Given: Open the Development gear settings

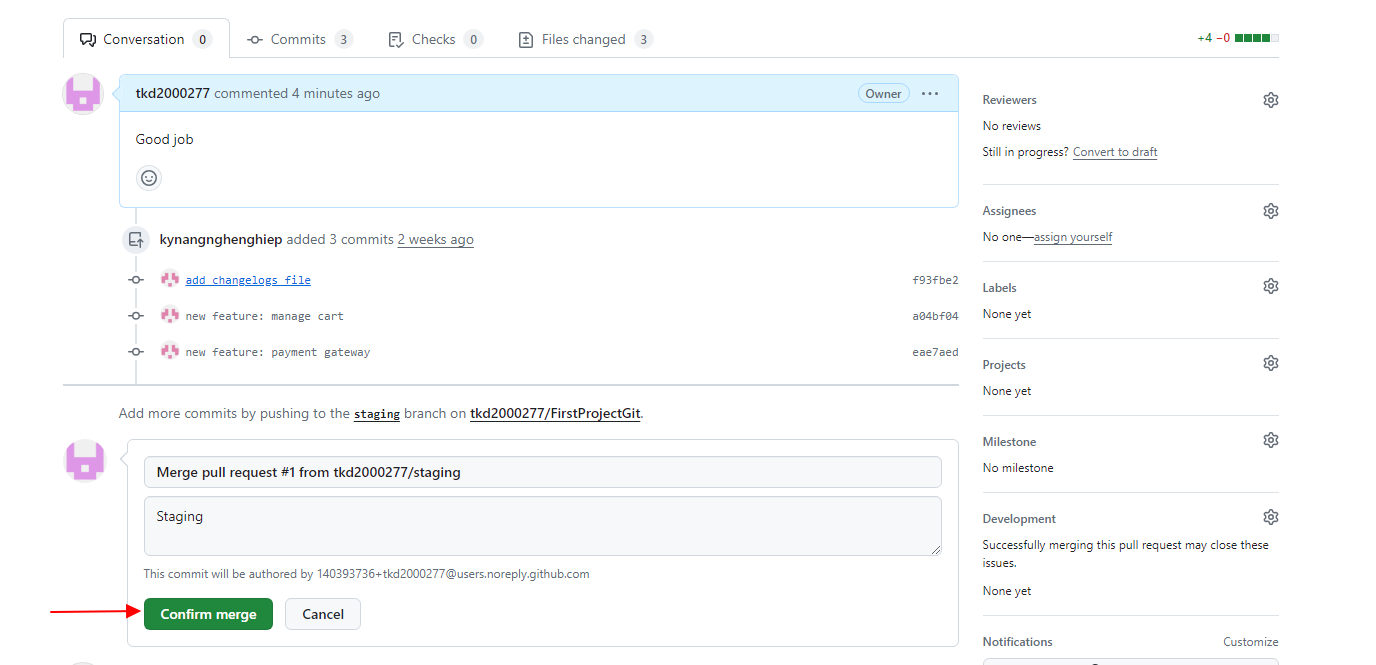Looking at the screenshot, I should 1270,517.
